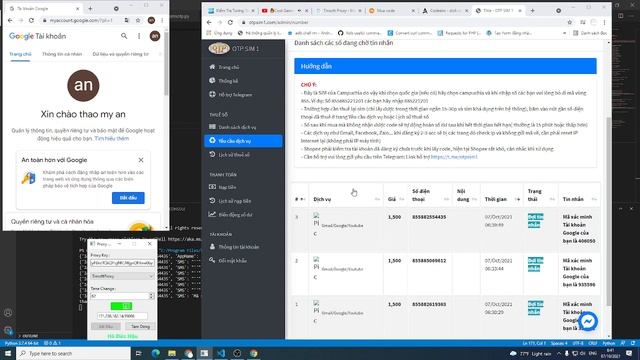
Task: Open Chrome menu in OTP SIM window
Action: point(605,22)
